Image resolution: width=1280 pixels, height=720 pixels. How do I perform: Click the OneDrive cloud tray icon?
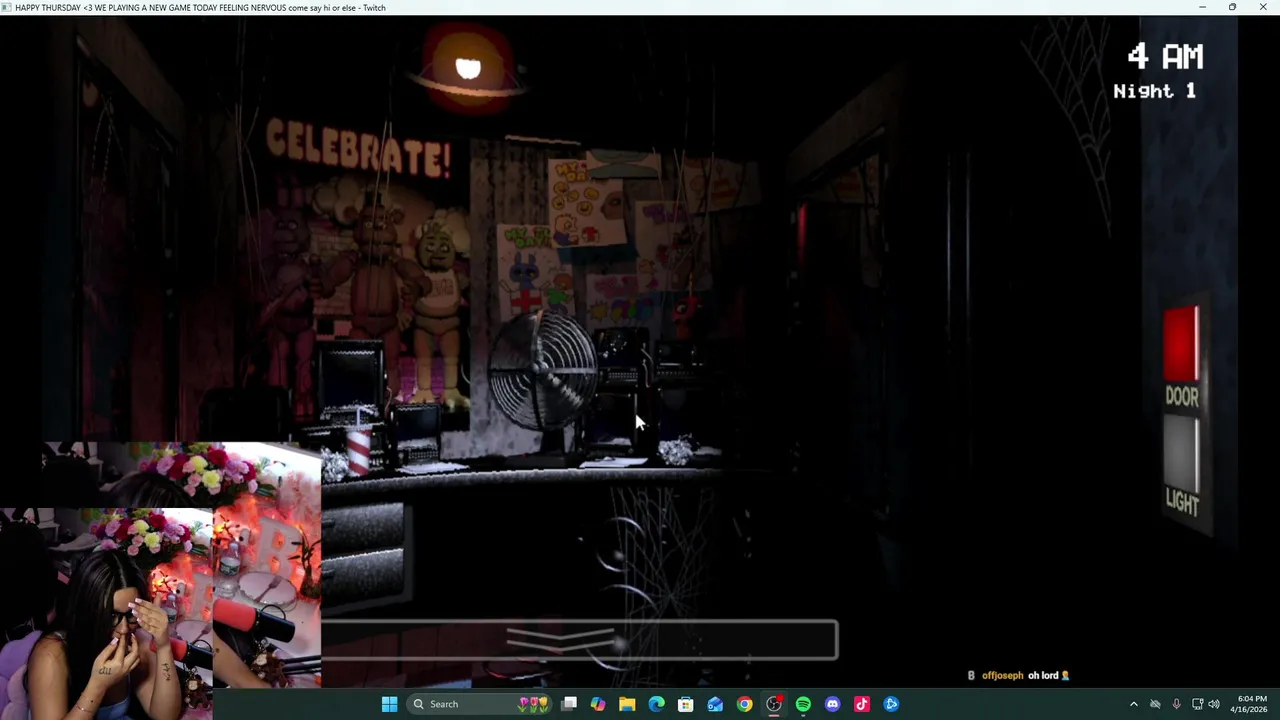coord(1155,704)
